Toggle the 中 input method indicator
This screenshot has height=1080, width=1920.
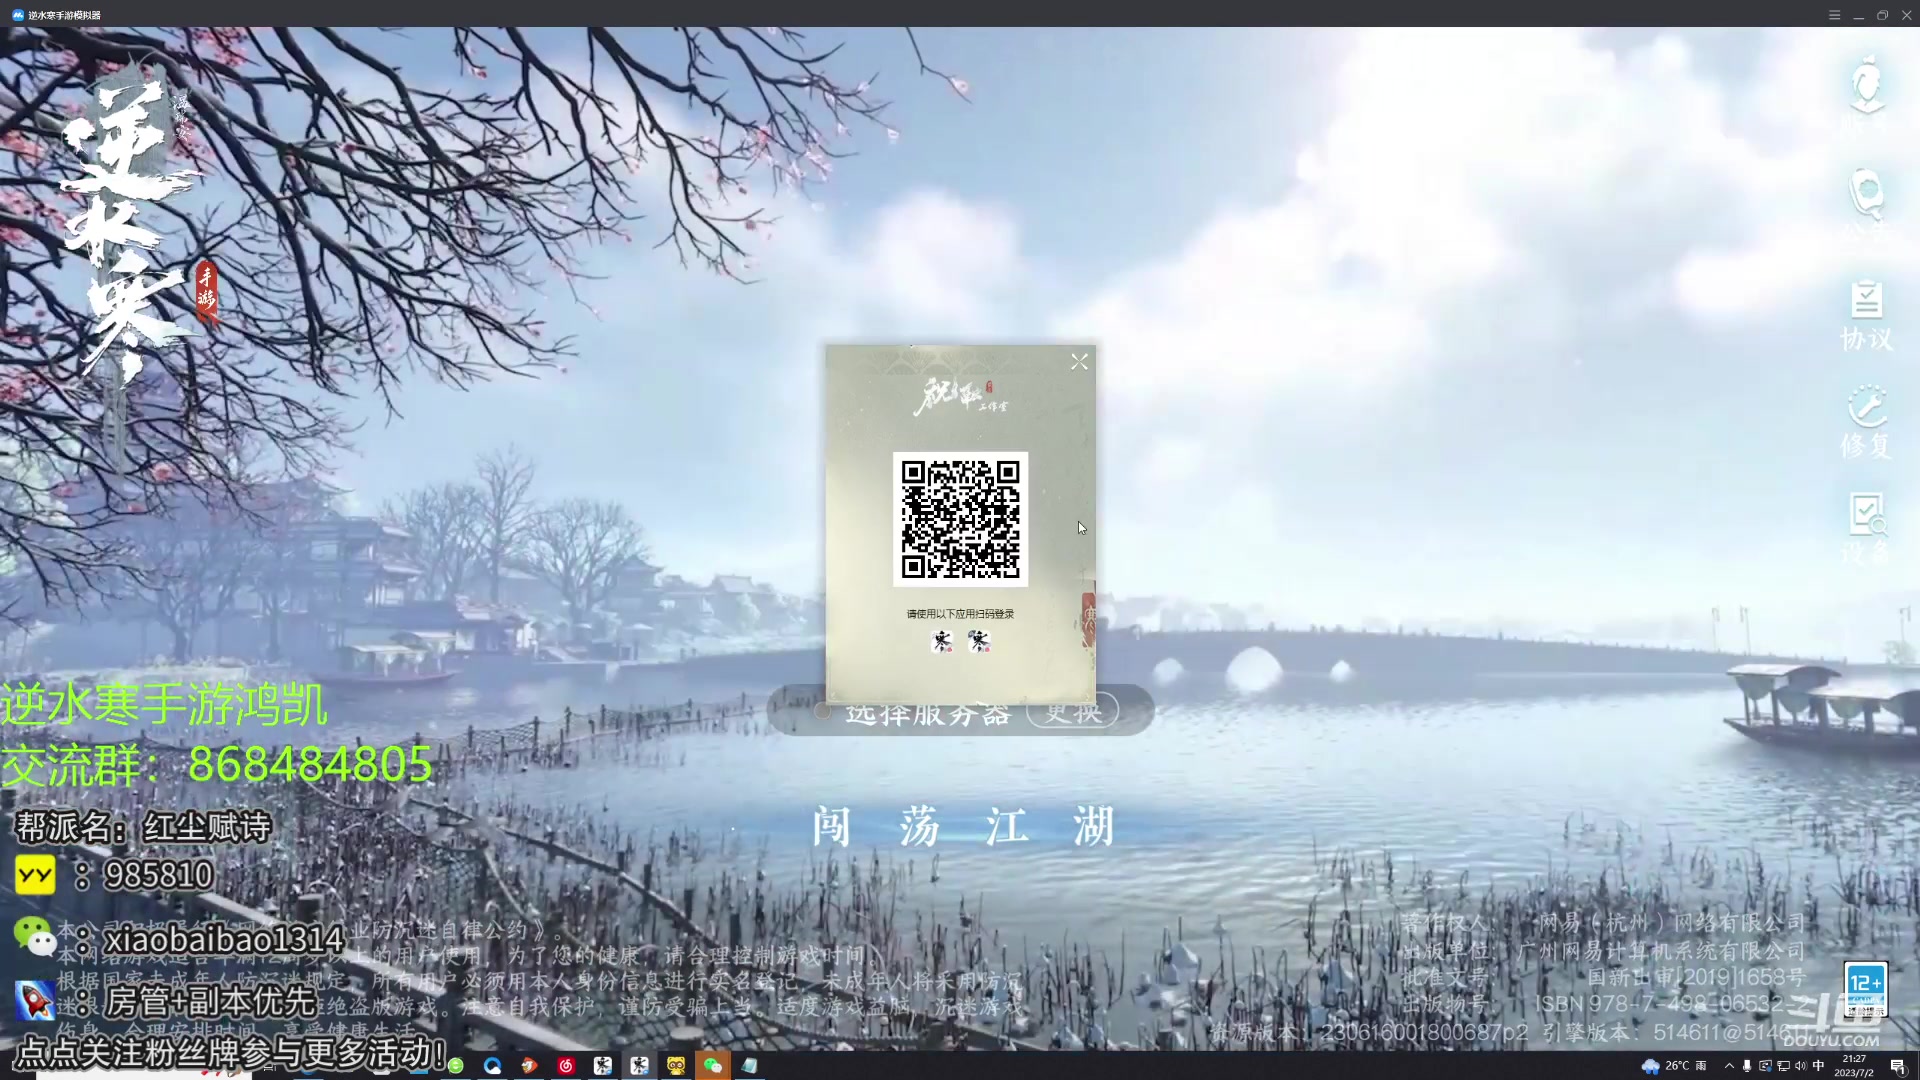point(1818,1066)
